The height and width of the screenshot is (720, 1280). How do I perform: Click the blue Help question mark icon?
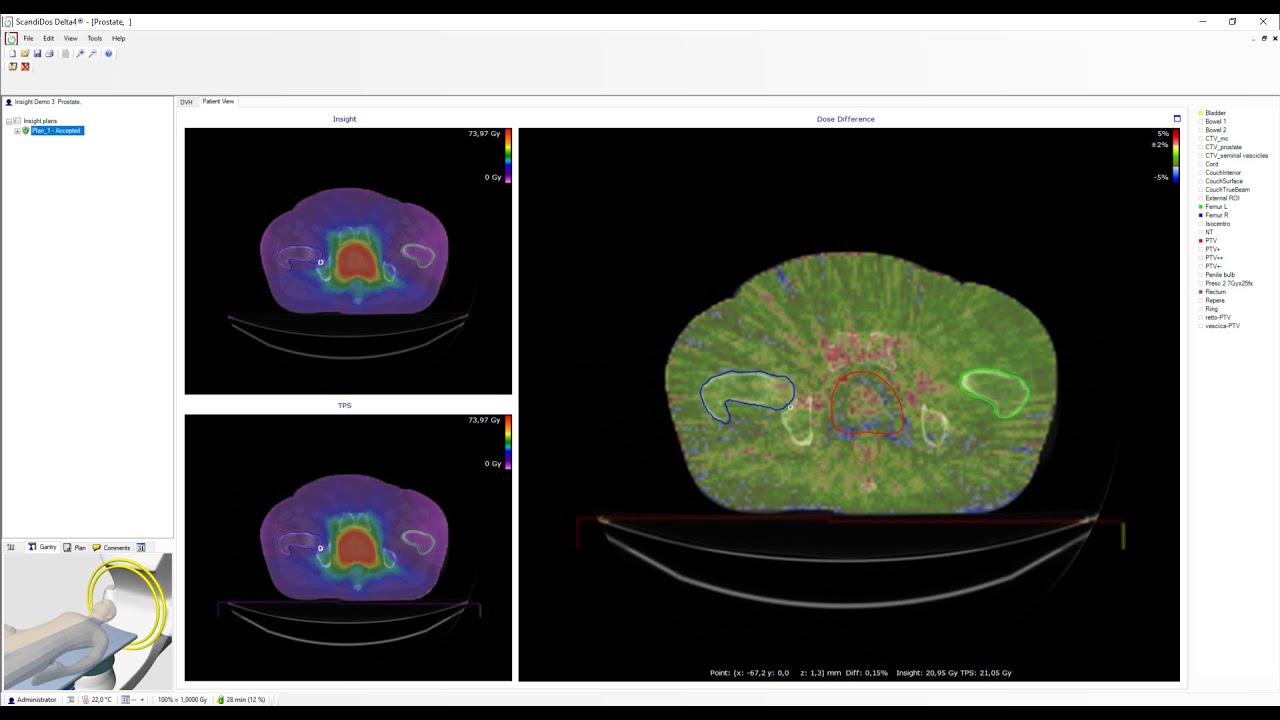108,54
